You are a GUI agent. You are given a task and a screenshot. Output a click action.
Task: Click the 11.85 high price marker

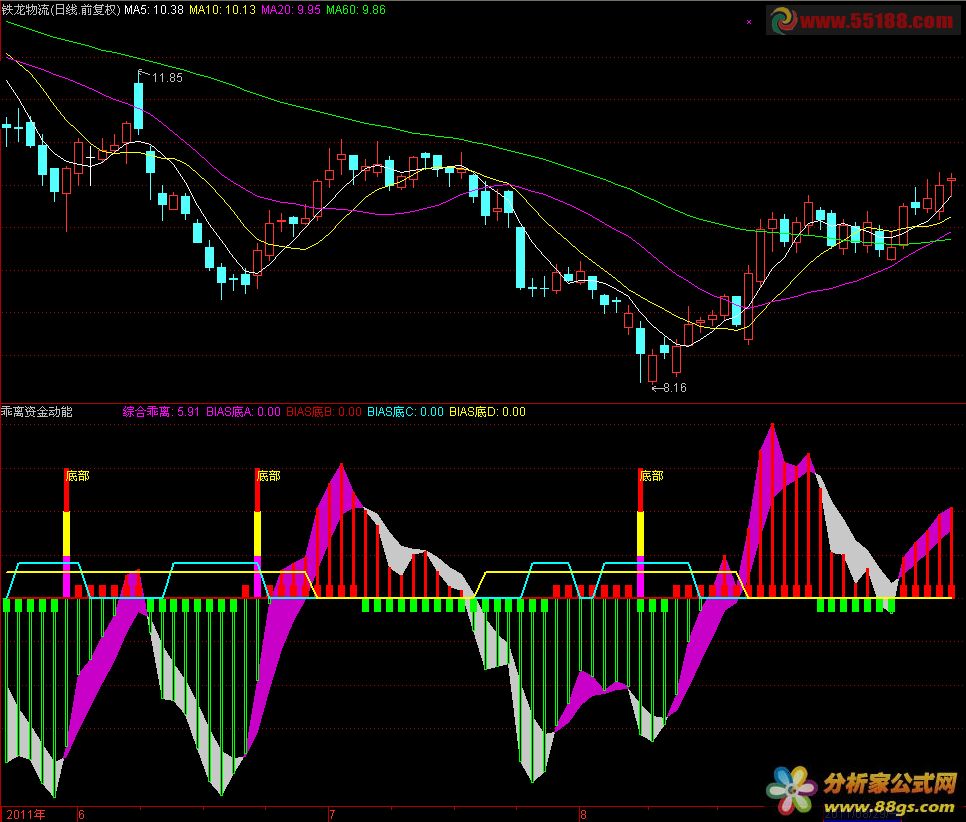(x=167, y=78)
